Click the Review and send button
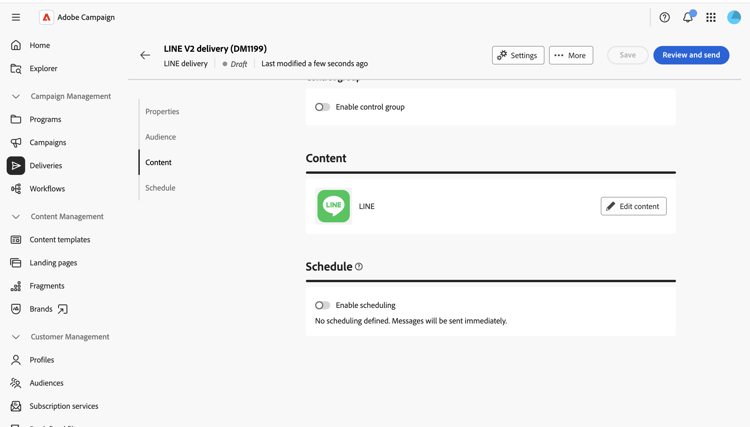Image resolution: width=750 pixels, height=427 pixels. pos(691,55)
